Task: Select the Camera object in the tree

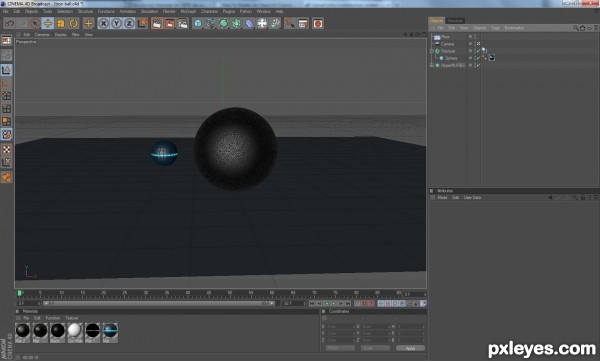Action: (447, 44)
